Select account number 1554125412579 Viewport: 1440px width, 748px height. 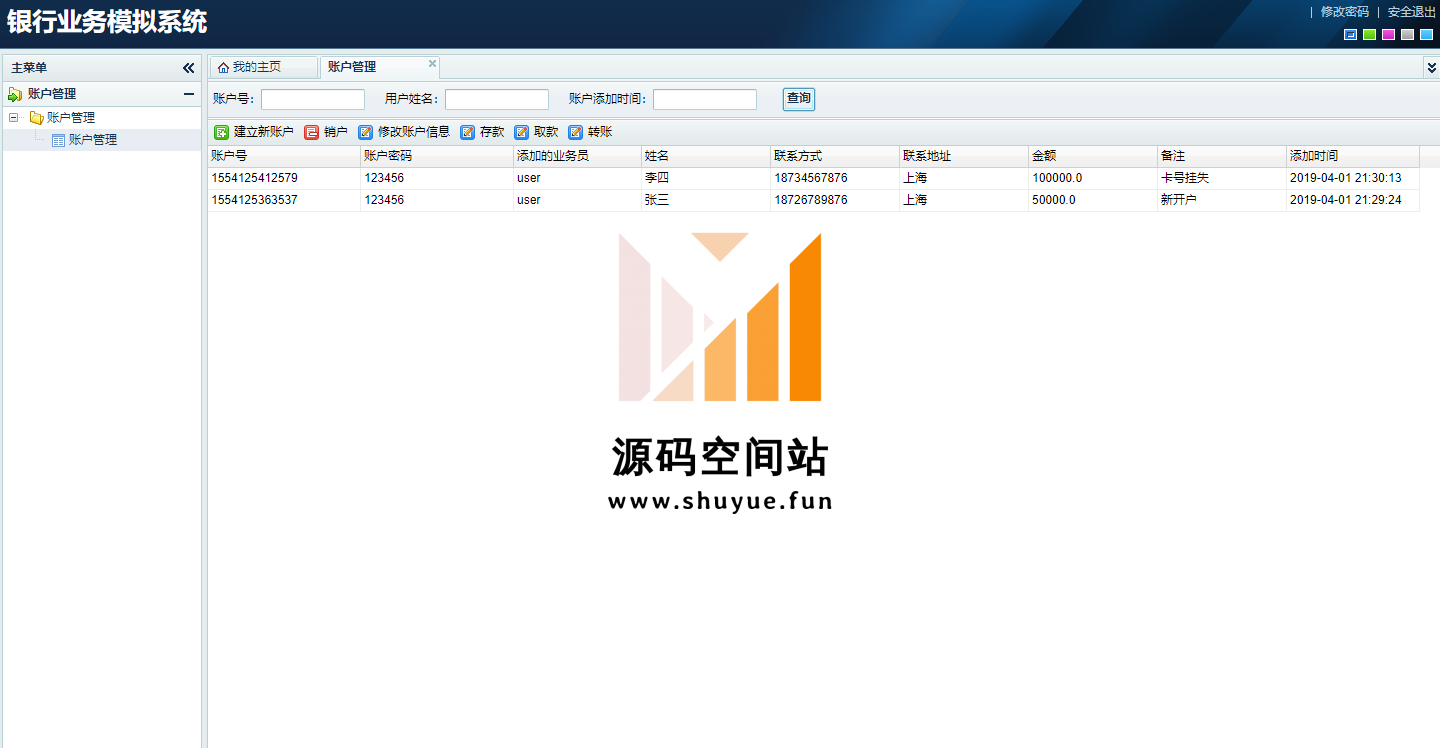(254, 178)
